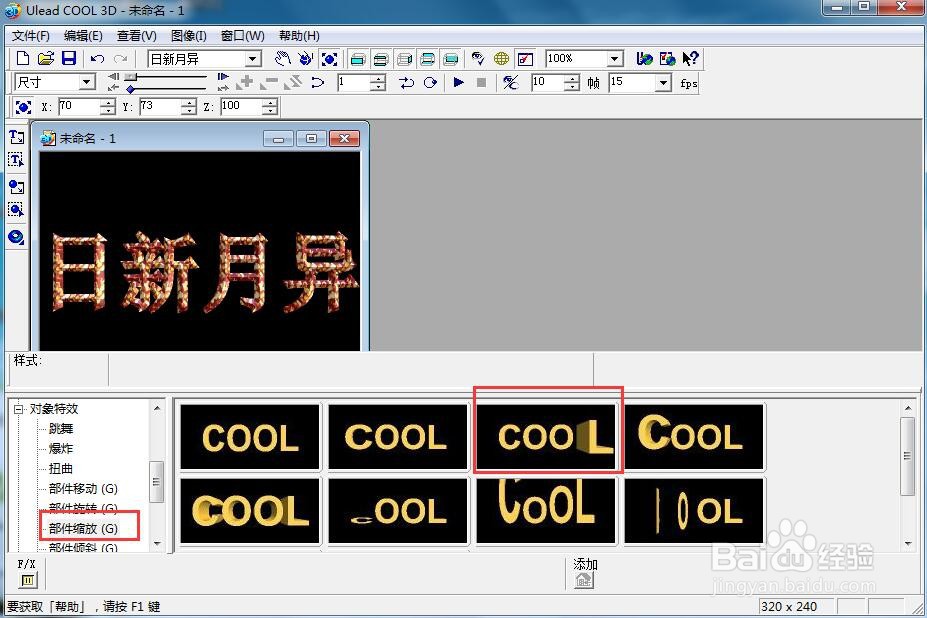927x618 pixels.
Task: Open the object list dropdown showing 日新月异
Action: pyautogui.click(x=253, y=59)
